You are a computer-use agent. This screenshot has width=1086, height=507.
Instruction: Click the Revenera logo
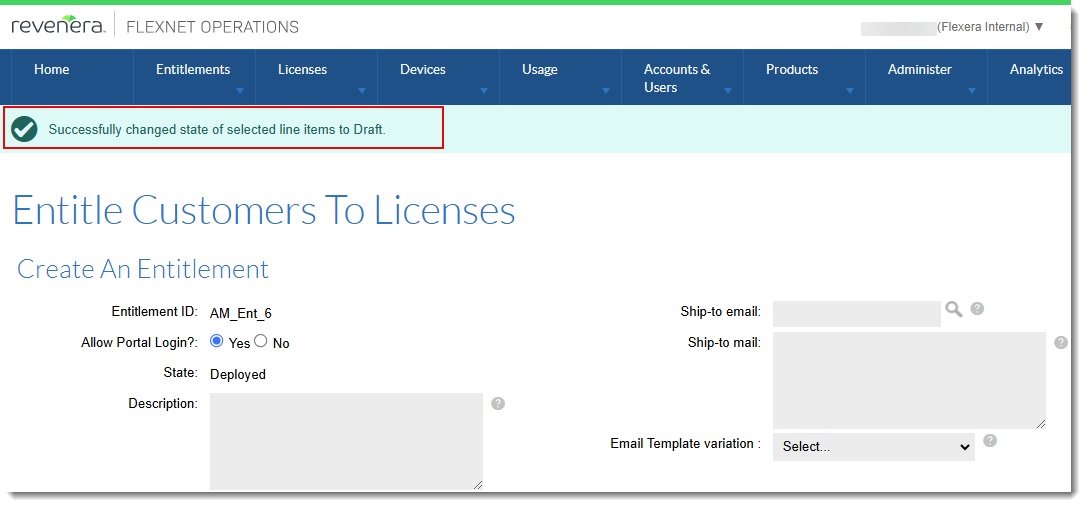pyautogui.click(x=57, y=25)
